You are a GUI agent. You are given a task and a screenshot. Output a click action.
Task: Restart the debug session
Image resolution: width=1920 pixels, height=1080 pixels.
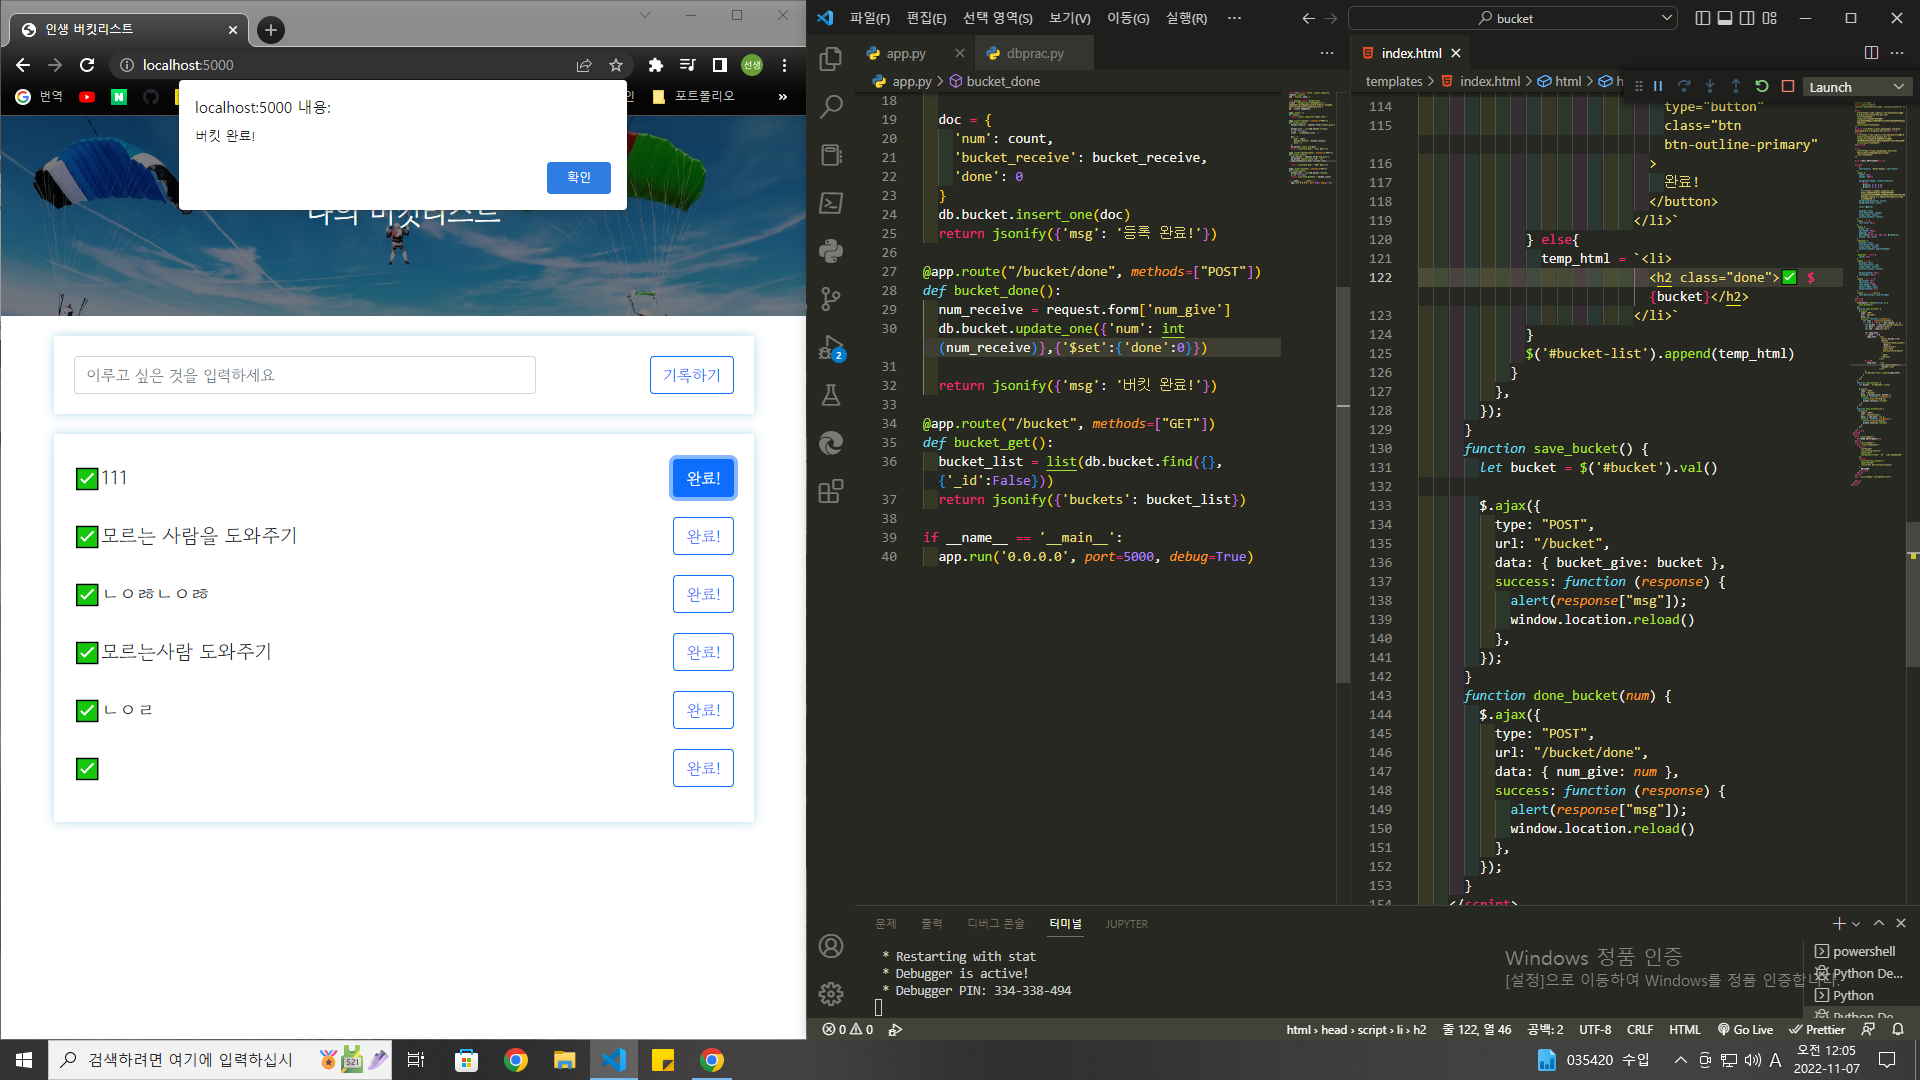point(1762,87)
